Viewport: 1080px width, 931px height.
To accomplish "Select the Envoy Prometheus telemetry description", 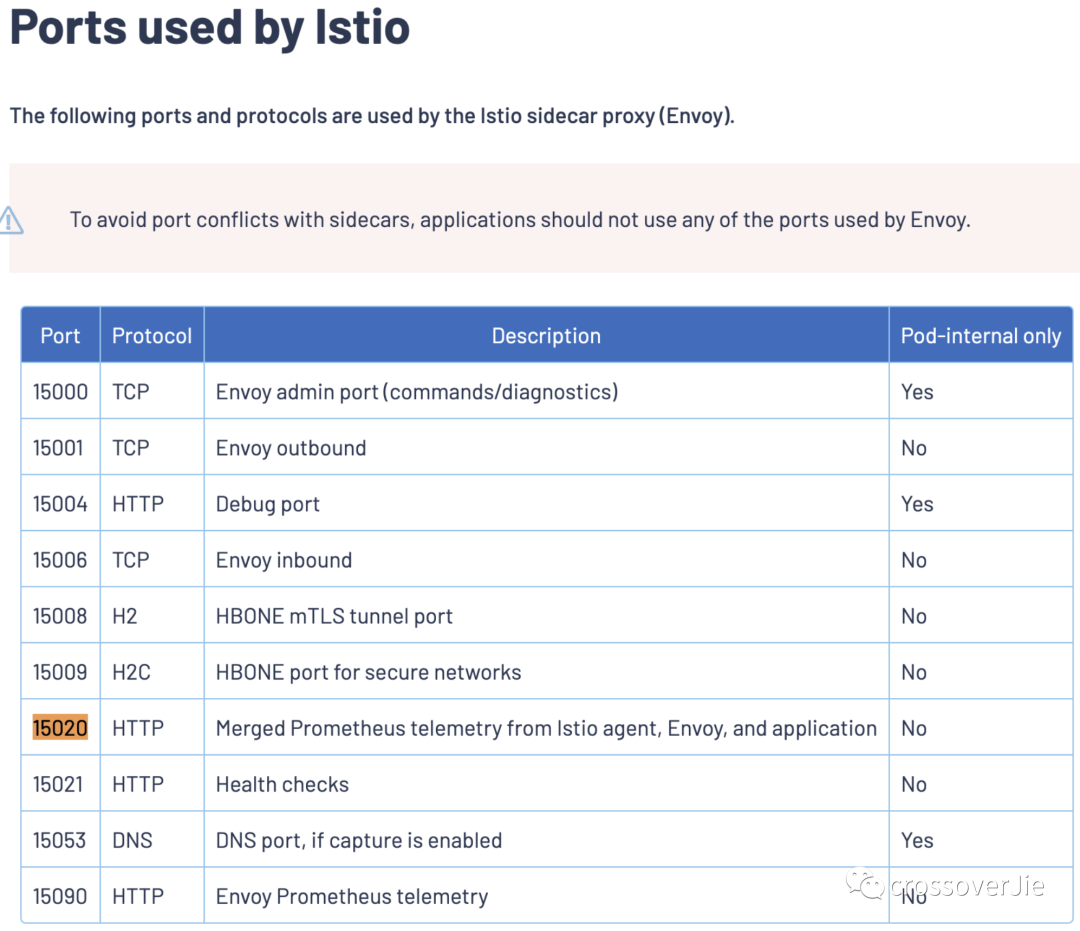I will tap(352, 897).
